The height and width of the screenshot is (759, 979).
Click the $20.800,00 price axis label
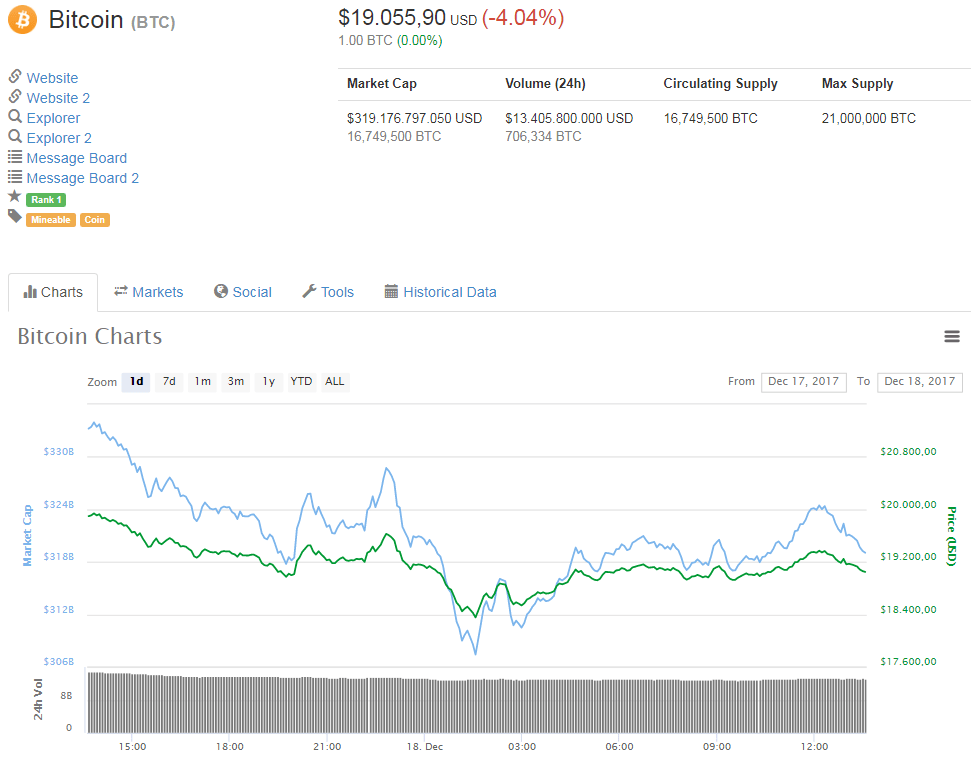(x=908, y=451)
